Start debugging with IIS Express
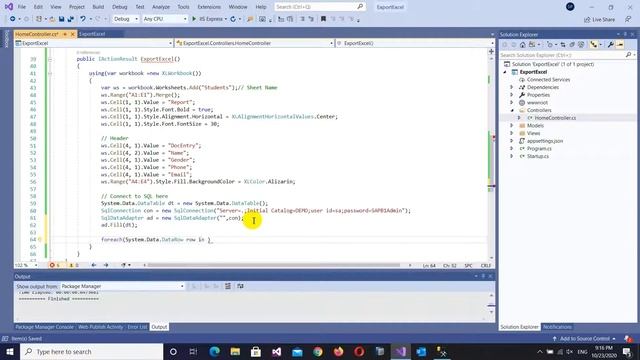 tap(209, 19)
